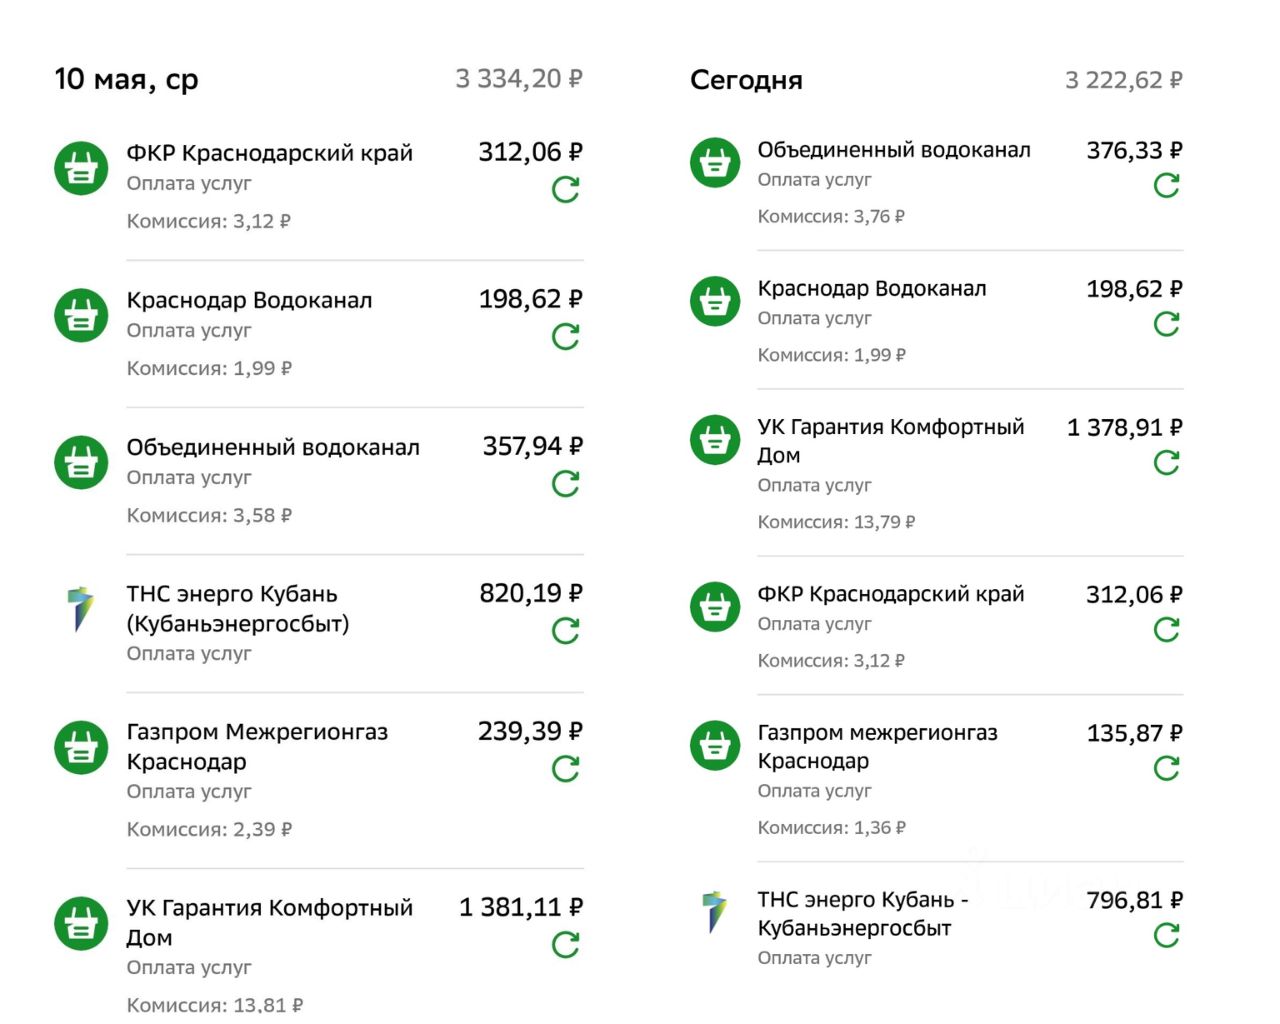Repeat Краснодар Водоканал payment in left list
Screen dimensions: 1280x1024
pyautogui.click(x=566, y=337)
